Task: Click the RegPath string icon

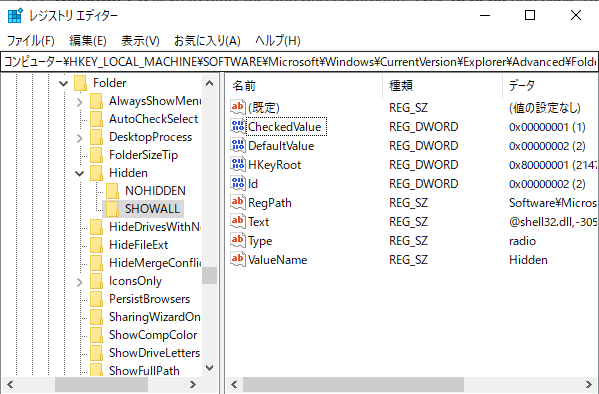Action: pos(238,202)
